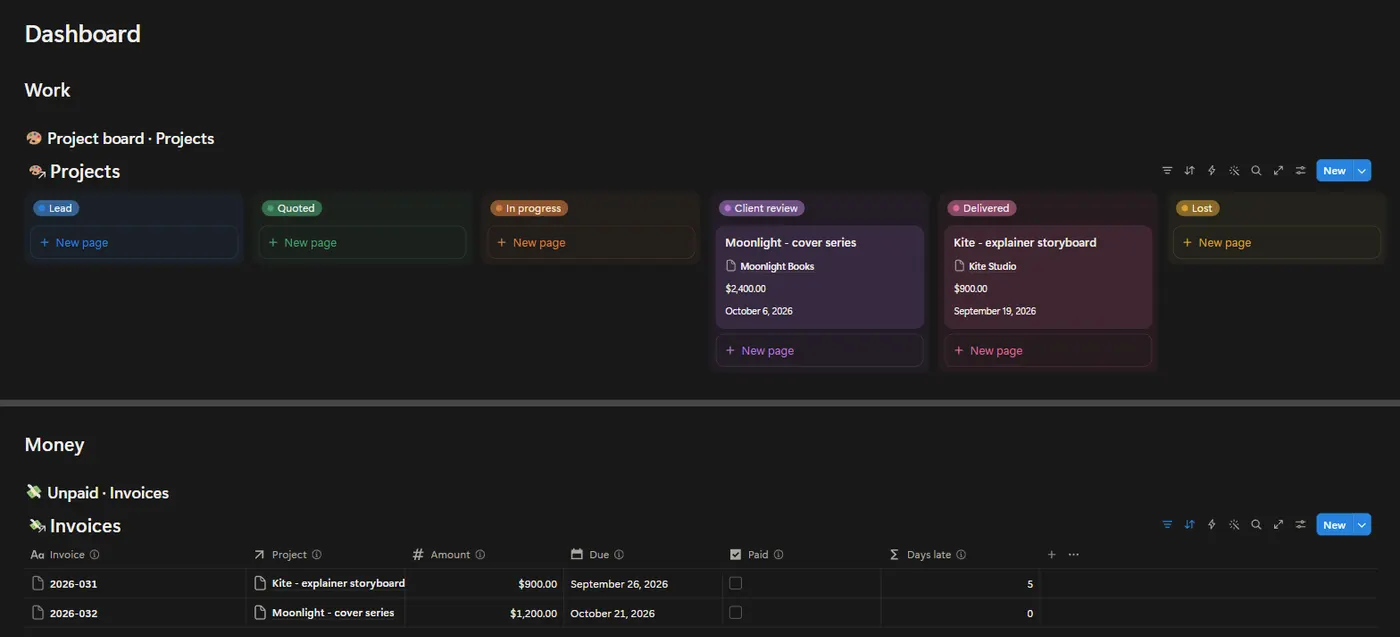Open Projects automations lightning icon
The height and width of the screenshot is (637, 1400).
pos(1212,171)
